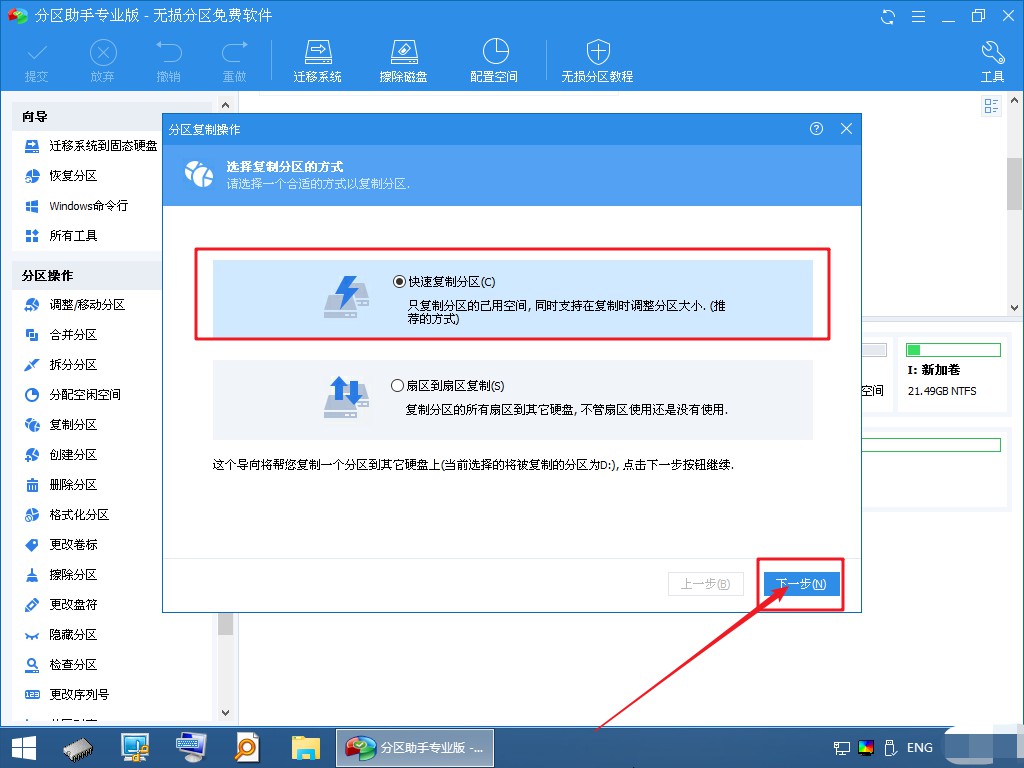Close the 分区复制操作 dialog

(846, 129)
